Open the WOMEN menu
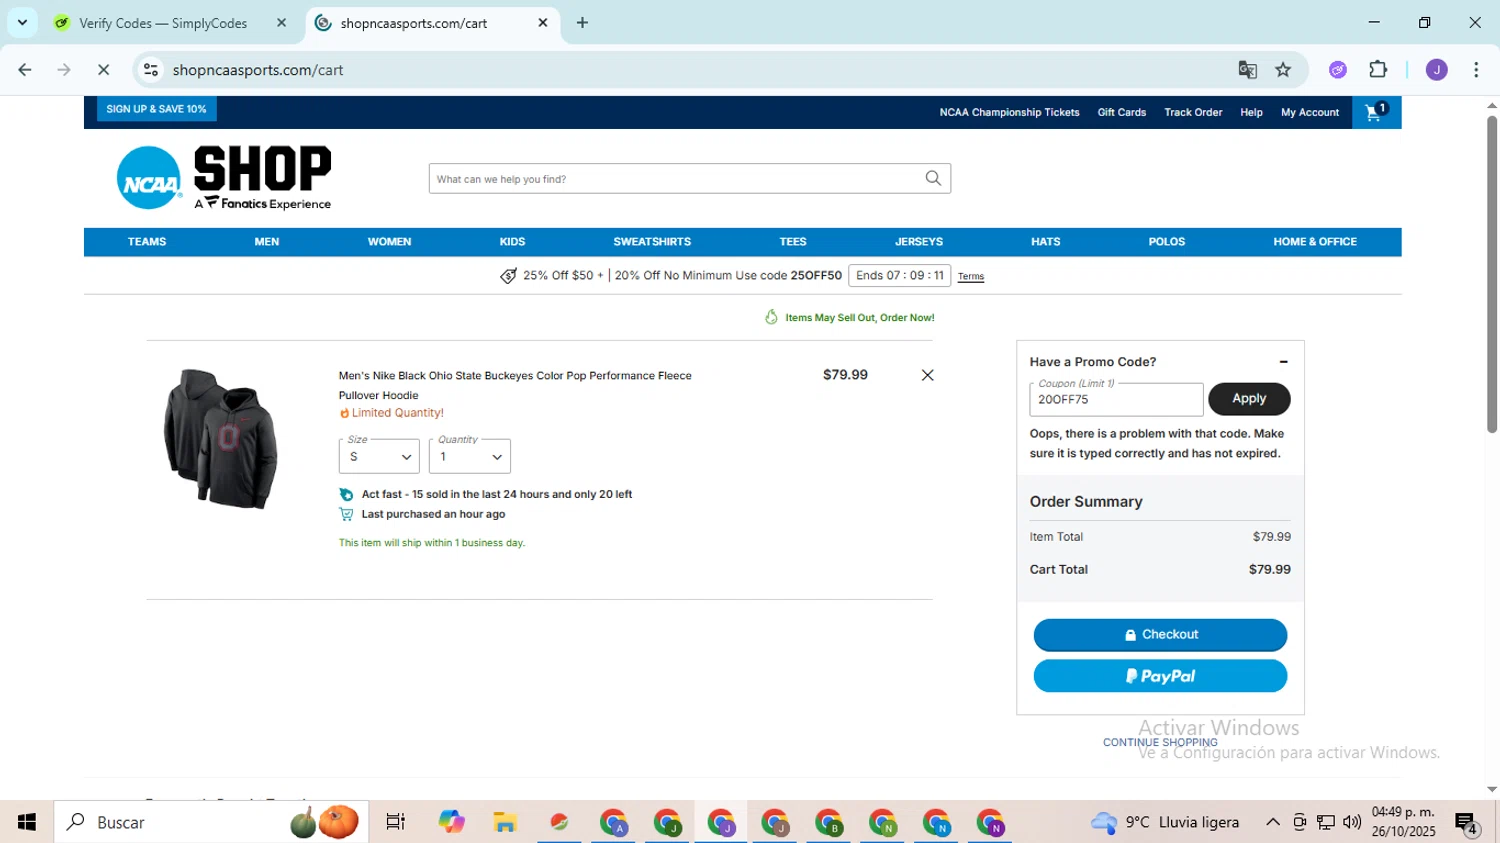The height and width of the screenshot is (843, 1500). point(389,242)
